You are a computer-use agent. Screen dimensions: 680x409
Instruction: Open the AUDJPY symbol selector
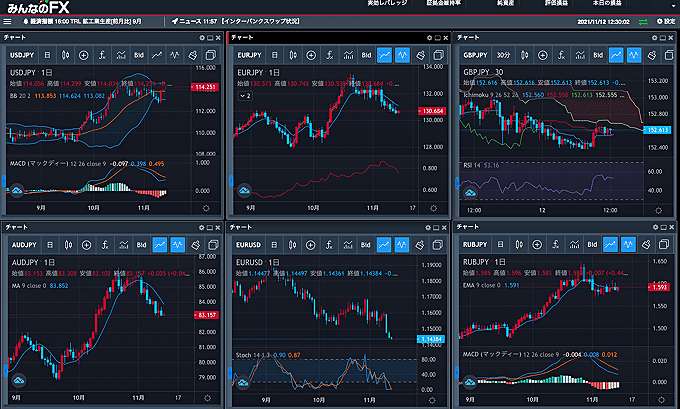pyautogui.click(x=24, y=245)
